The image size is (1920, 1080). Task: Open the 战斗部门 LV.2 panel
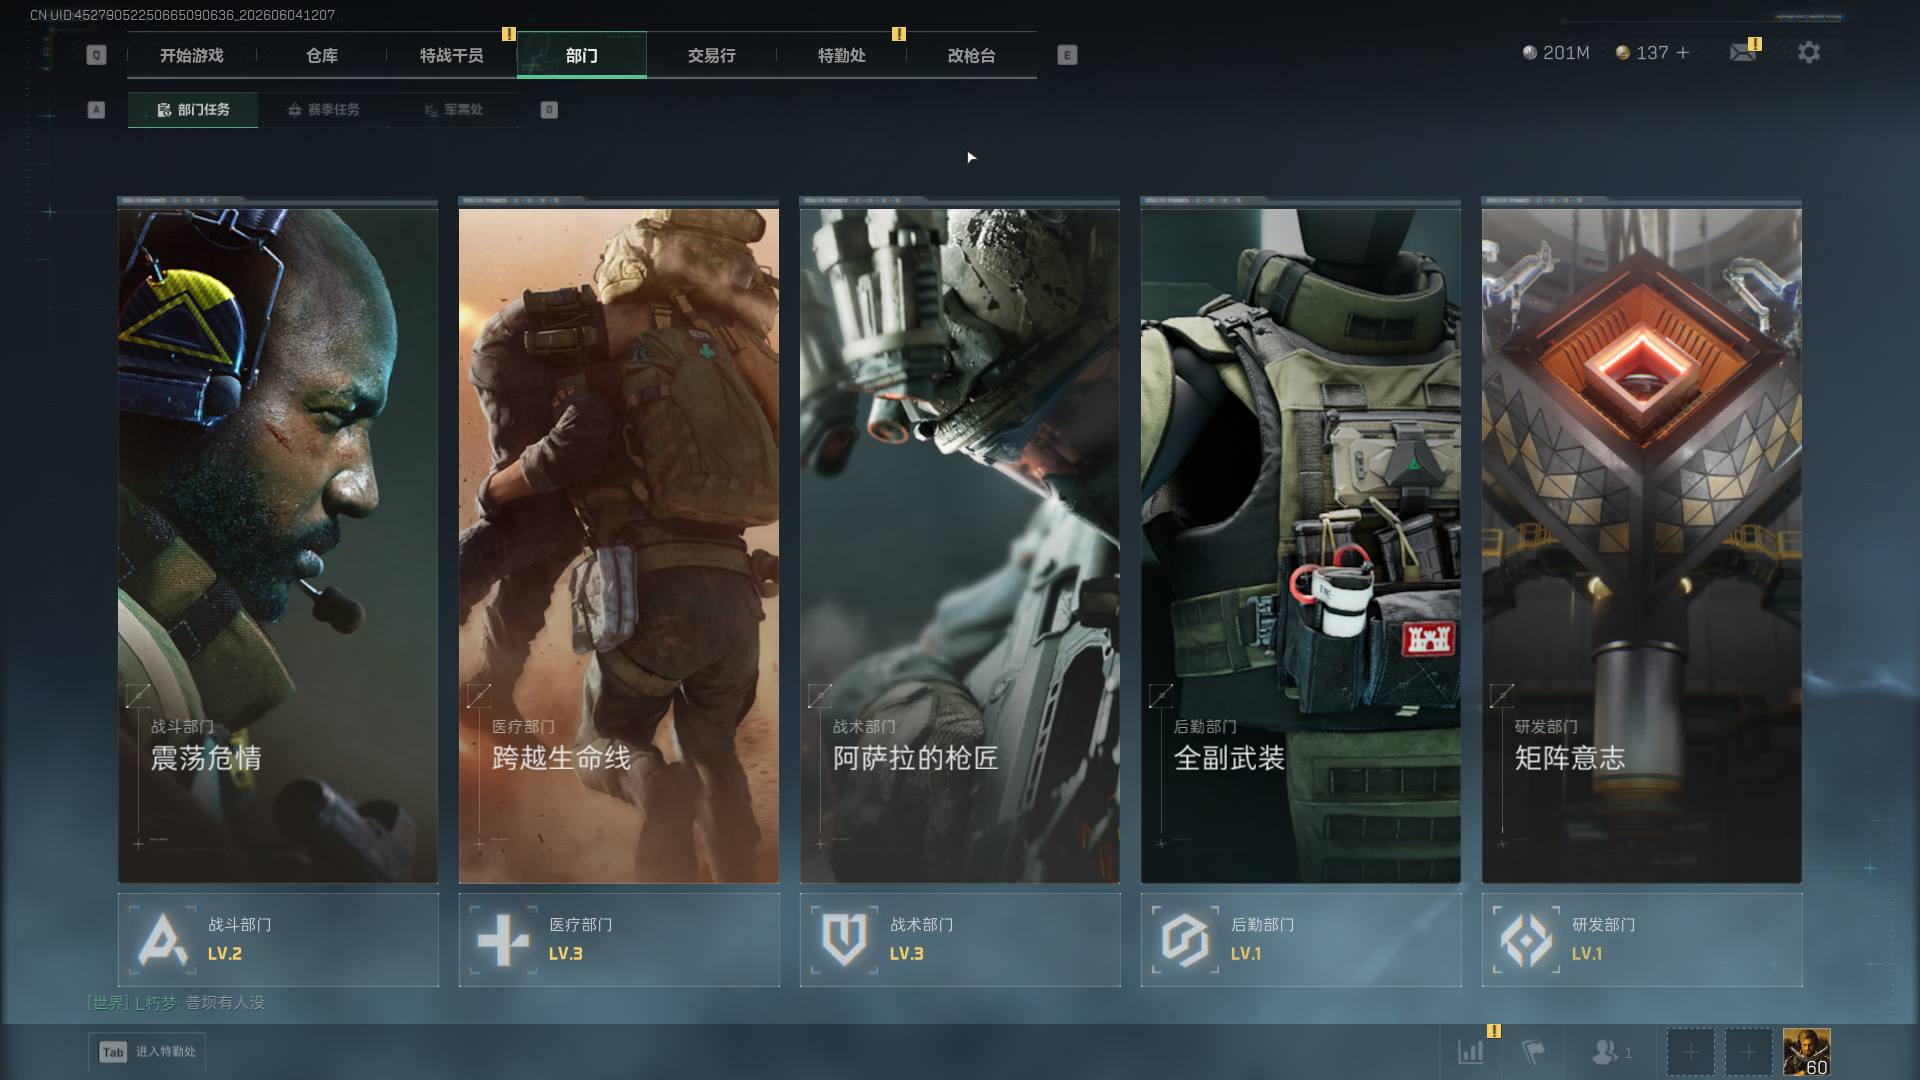(278, 940)
